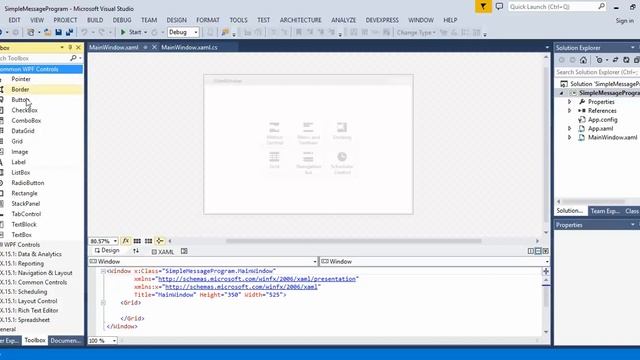The width and height of the screenshot is (640, 360).
Task: Click the Refresh icon in Solution Explorer
Action: coord(626,60)
